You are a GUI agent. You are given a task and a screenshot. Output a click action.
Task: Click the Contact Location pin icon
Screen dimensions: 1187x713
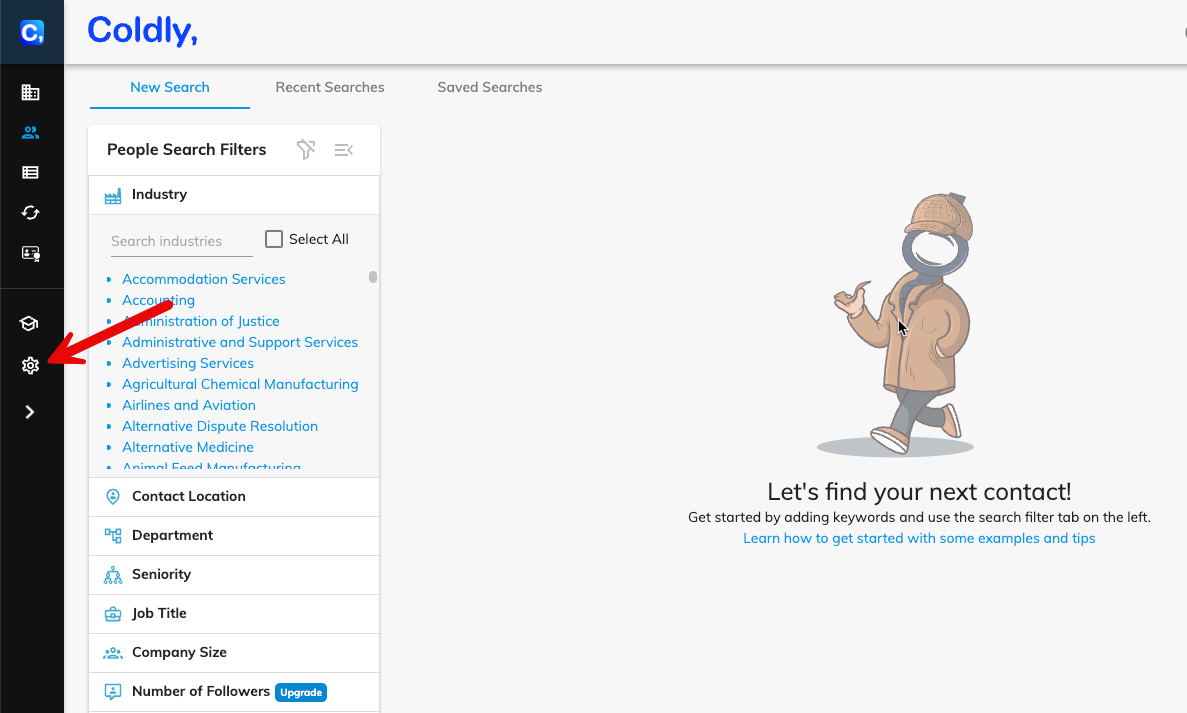point(113,497)
